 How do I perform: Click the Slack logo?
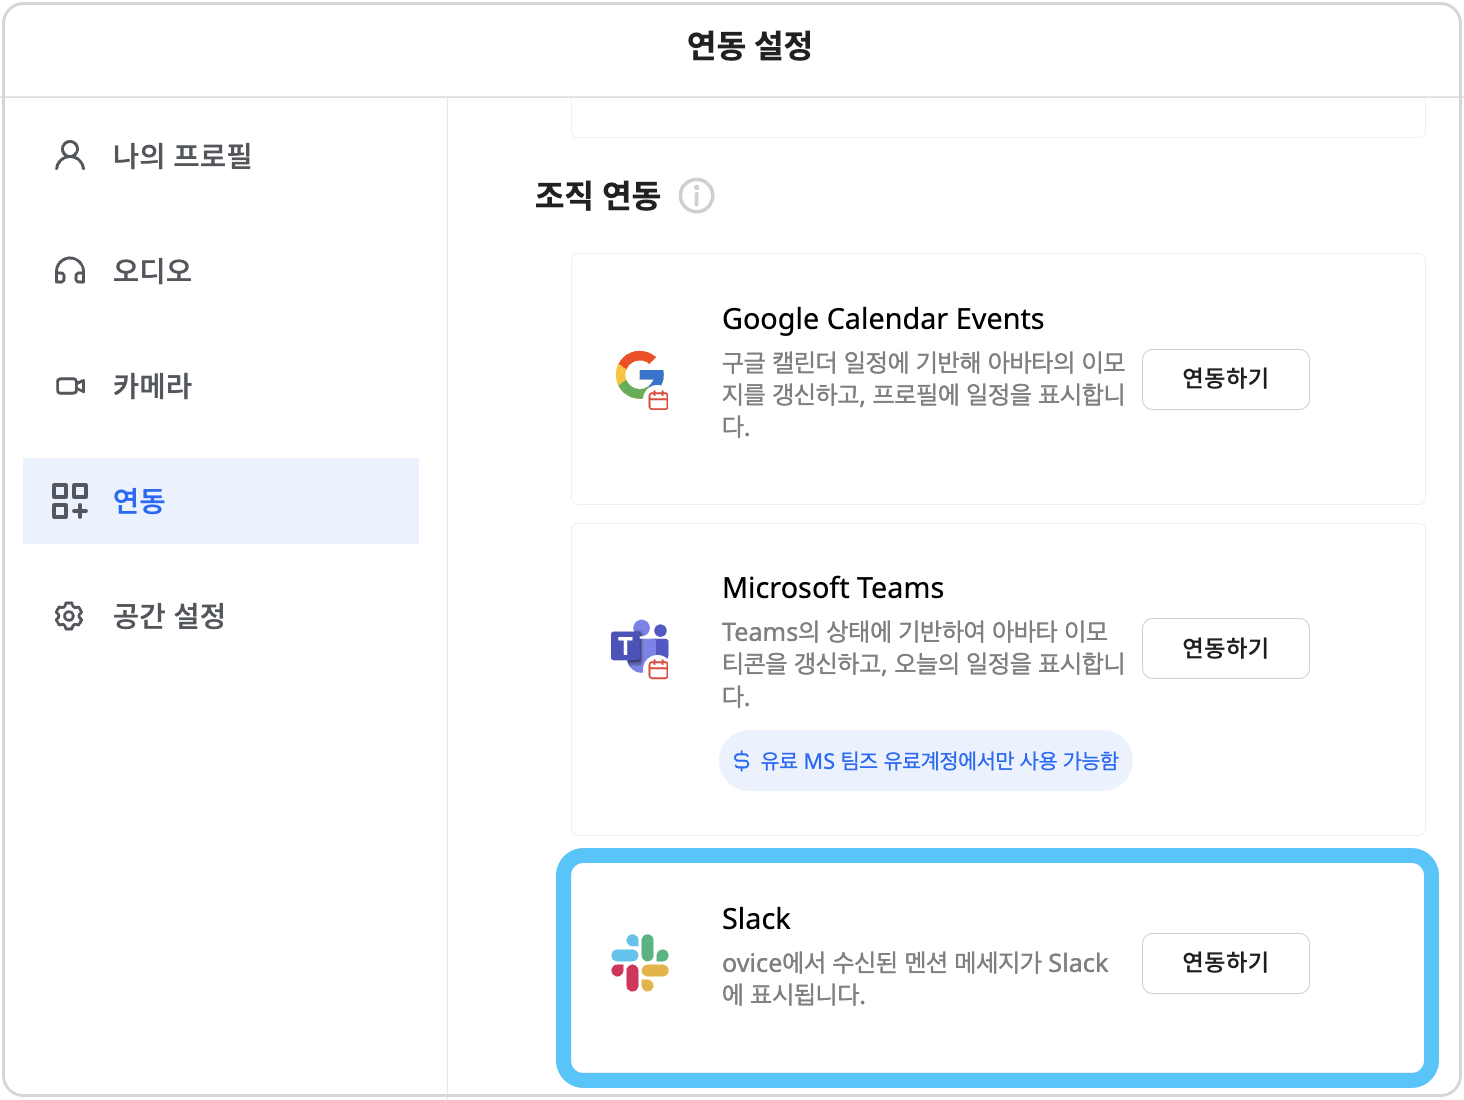pyautogui.click(x=640, y=963)
